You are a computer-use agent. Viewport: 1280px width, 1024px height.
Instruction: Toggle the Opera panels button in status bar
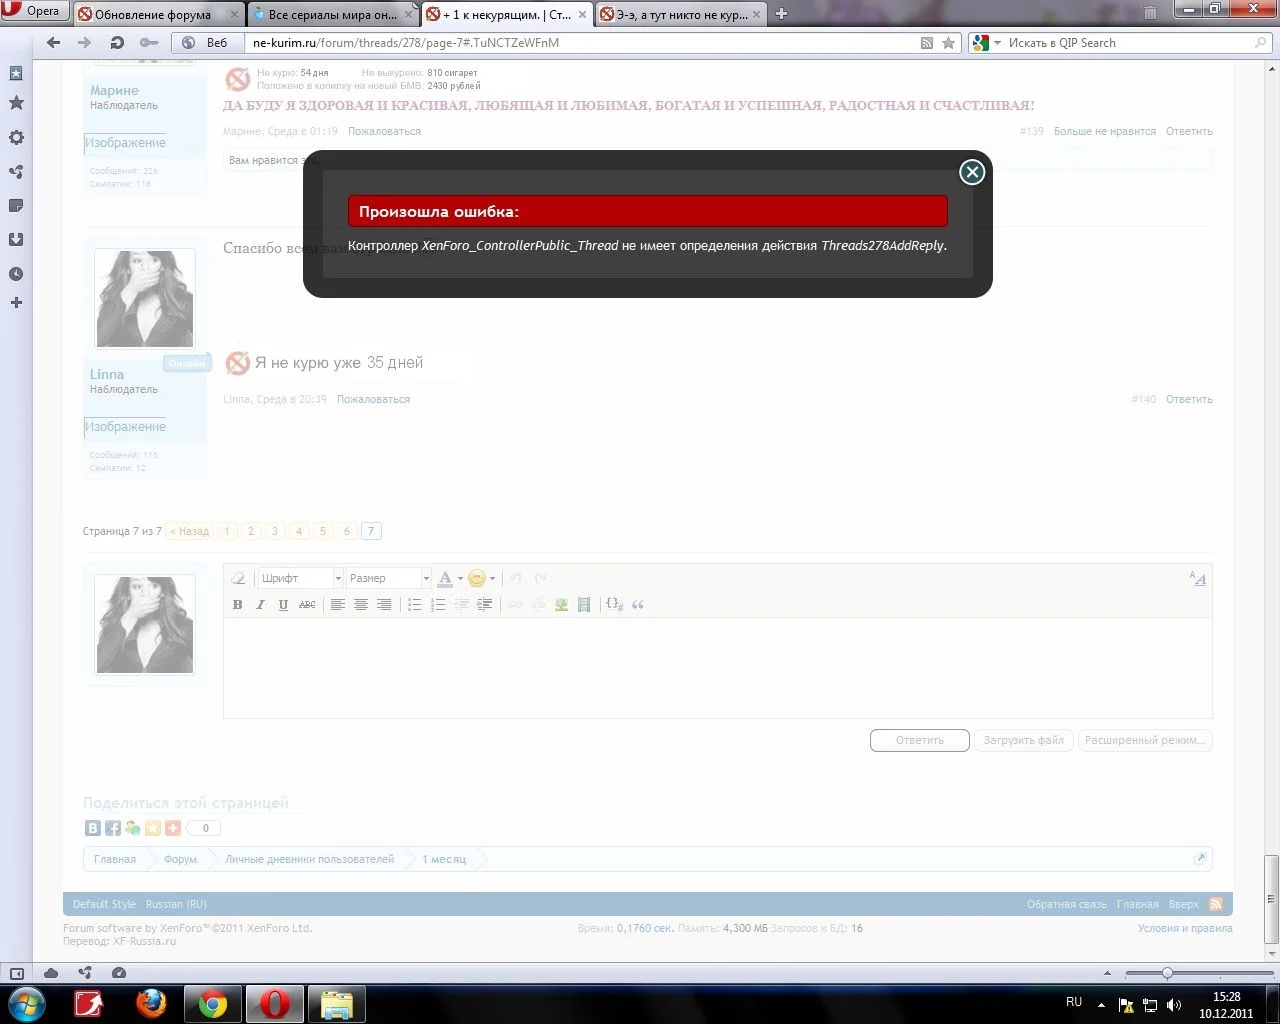coord(17,973)
